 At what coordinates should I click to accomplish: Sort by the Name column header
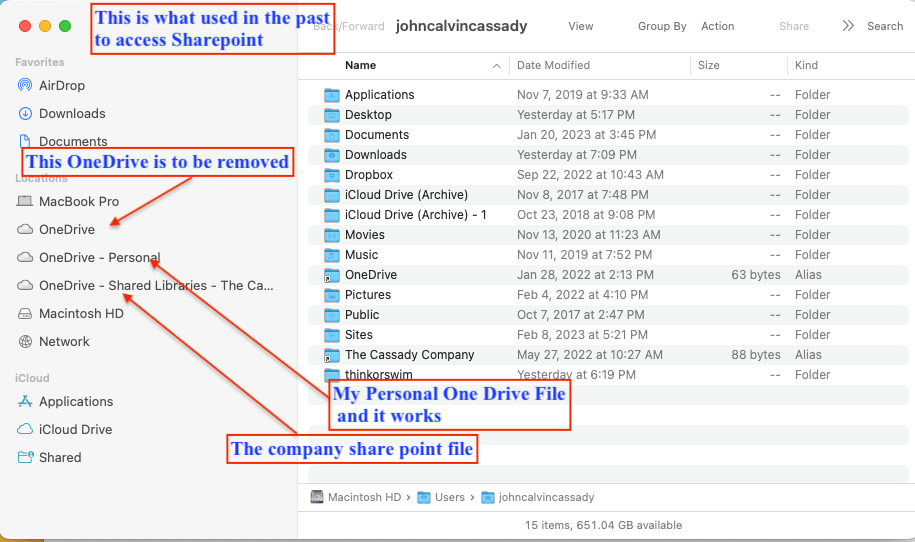360,65
